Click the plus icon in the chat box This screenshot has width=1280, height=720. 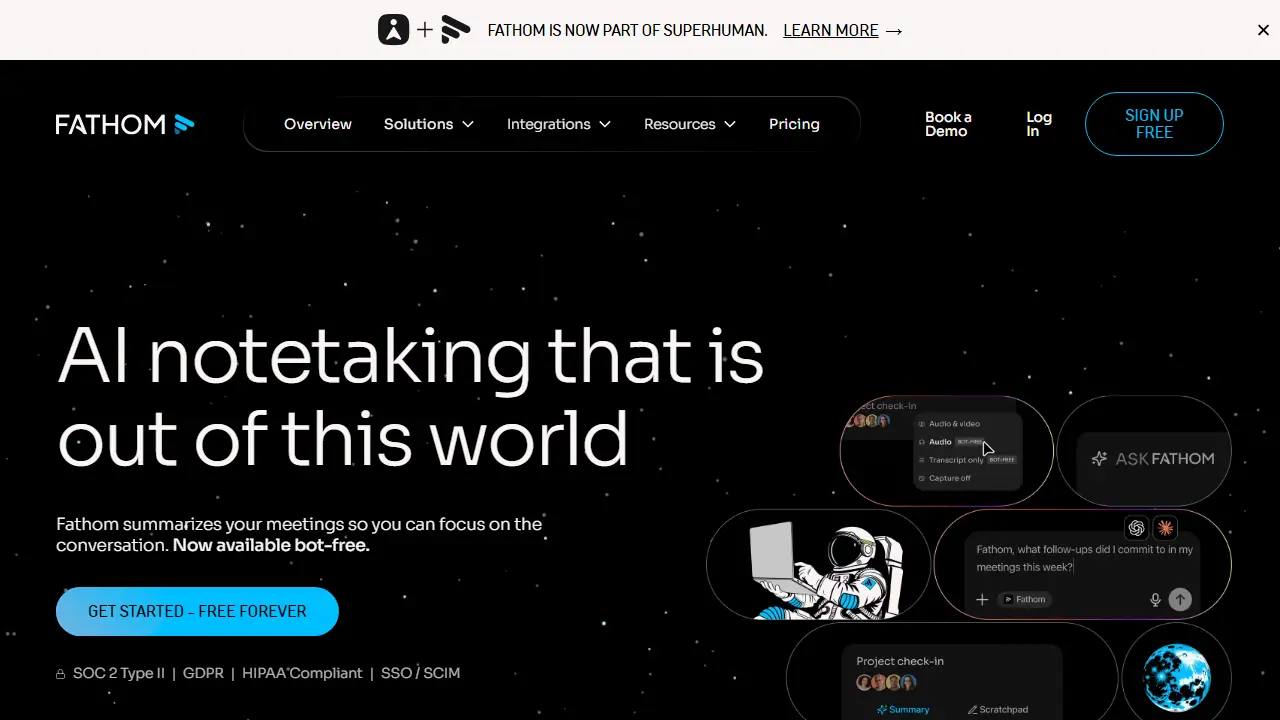click(982, 599)
